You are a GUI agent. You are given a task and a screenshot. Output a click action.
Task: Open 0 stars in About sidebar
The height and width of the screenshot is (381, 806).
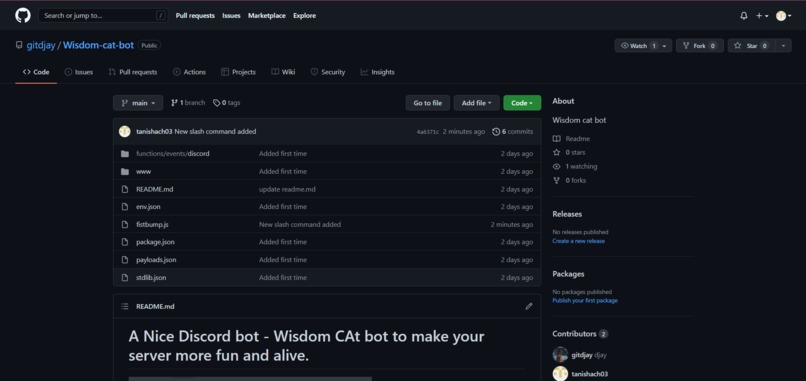[x=569, y=153]
